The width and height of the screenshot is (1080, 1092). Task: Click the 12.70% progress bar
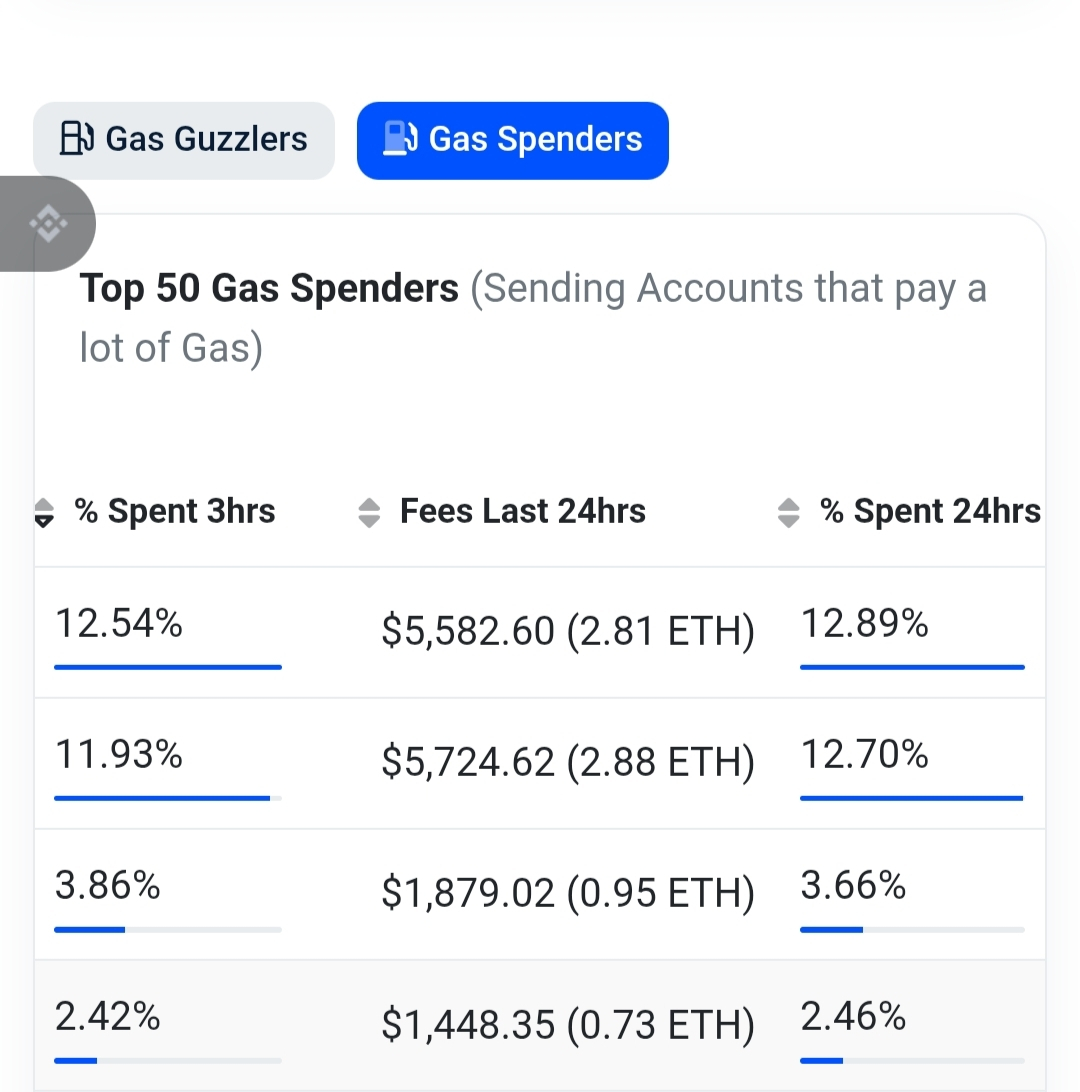(912, 798)
